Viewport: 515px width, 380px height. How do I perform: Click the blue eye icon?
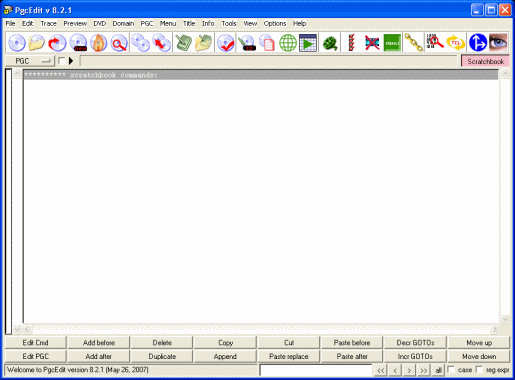498,43
